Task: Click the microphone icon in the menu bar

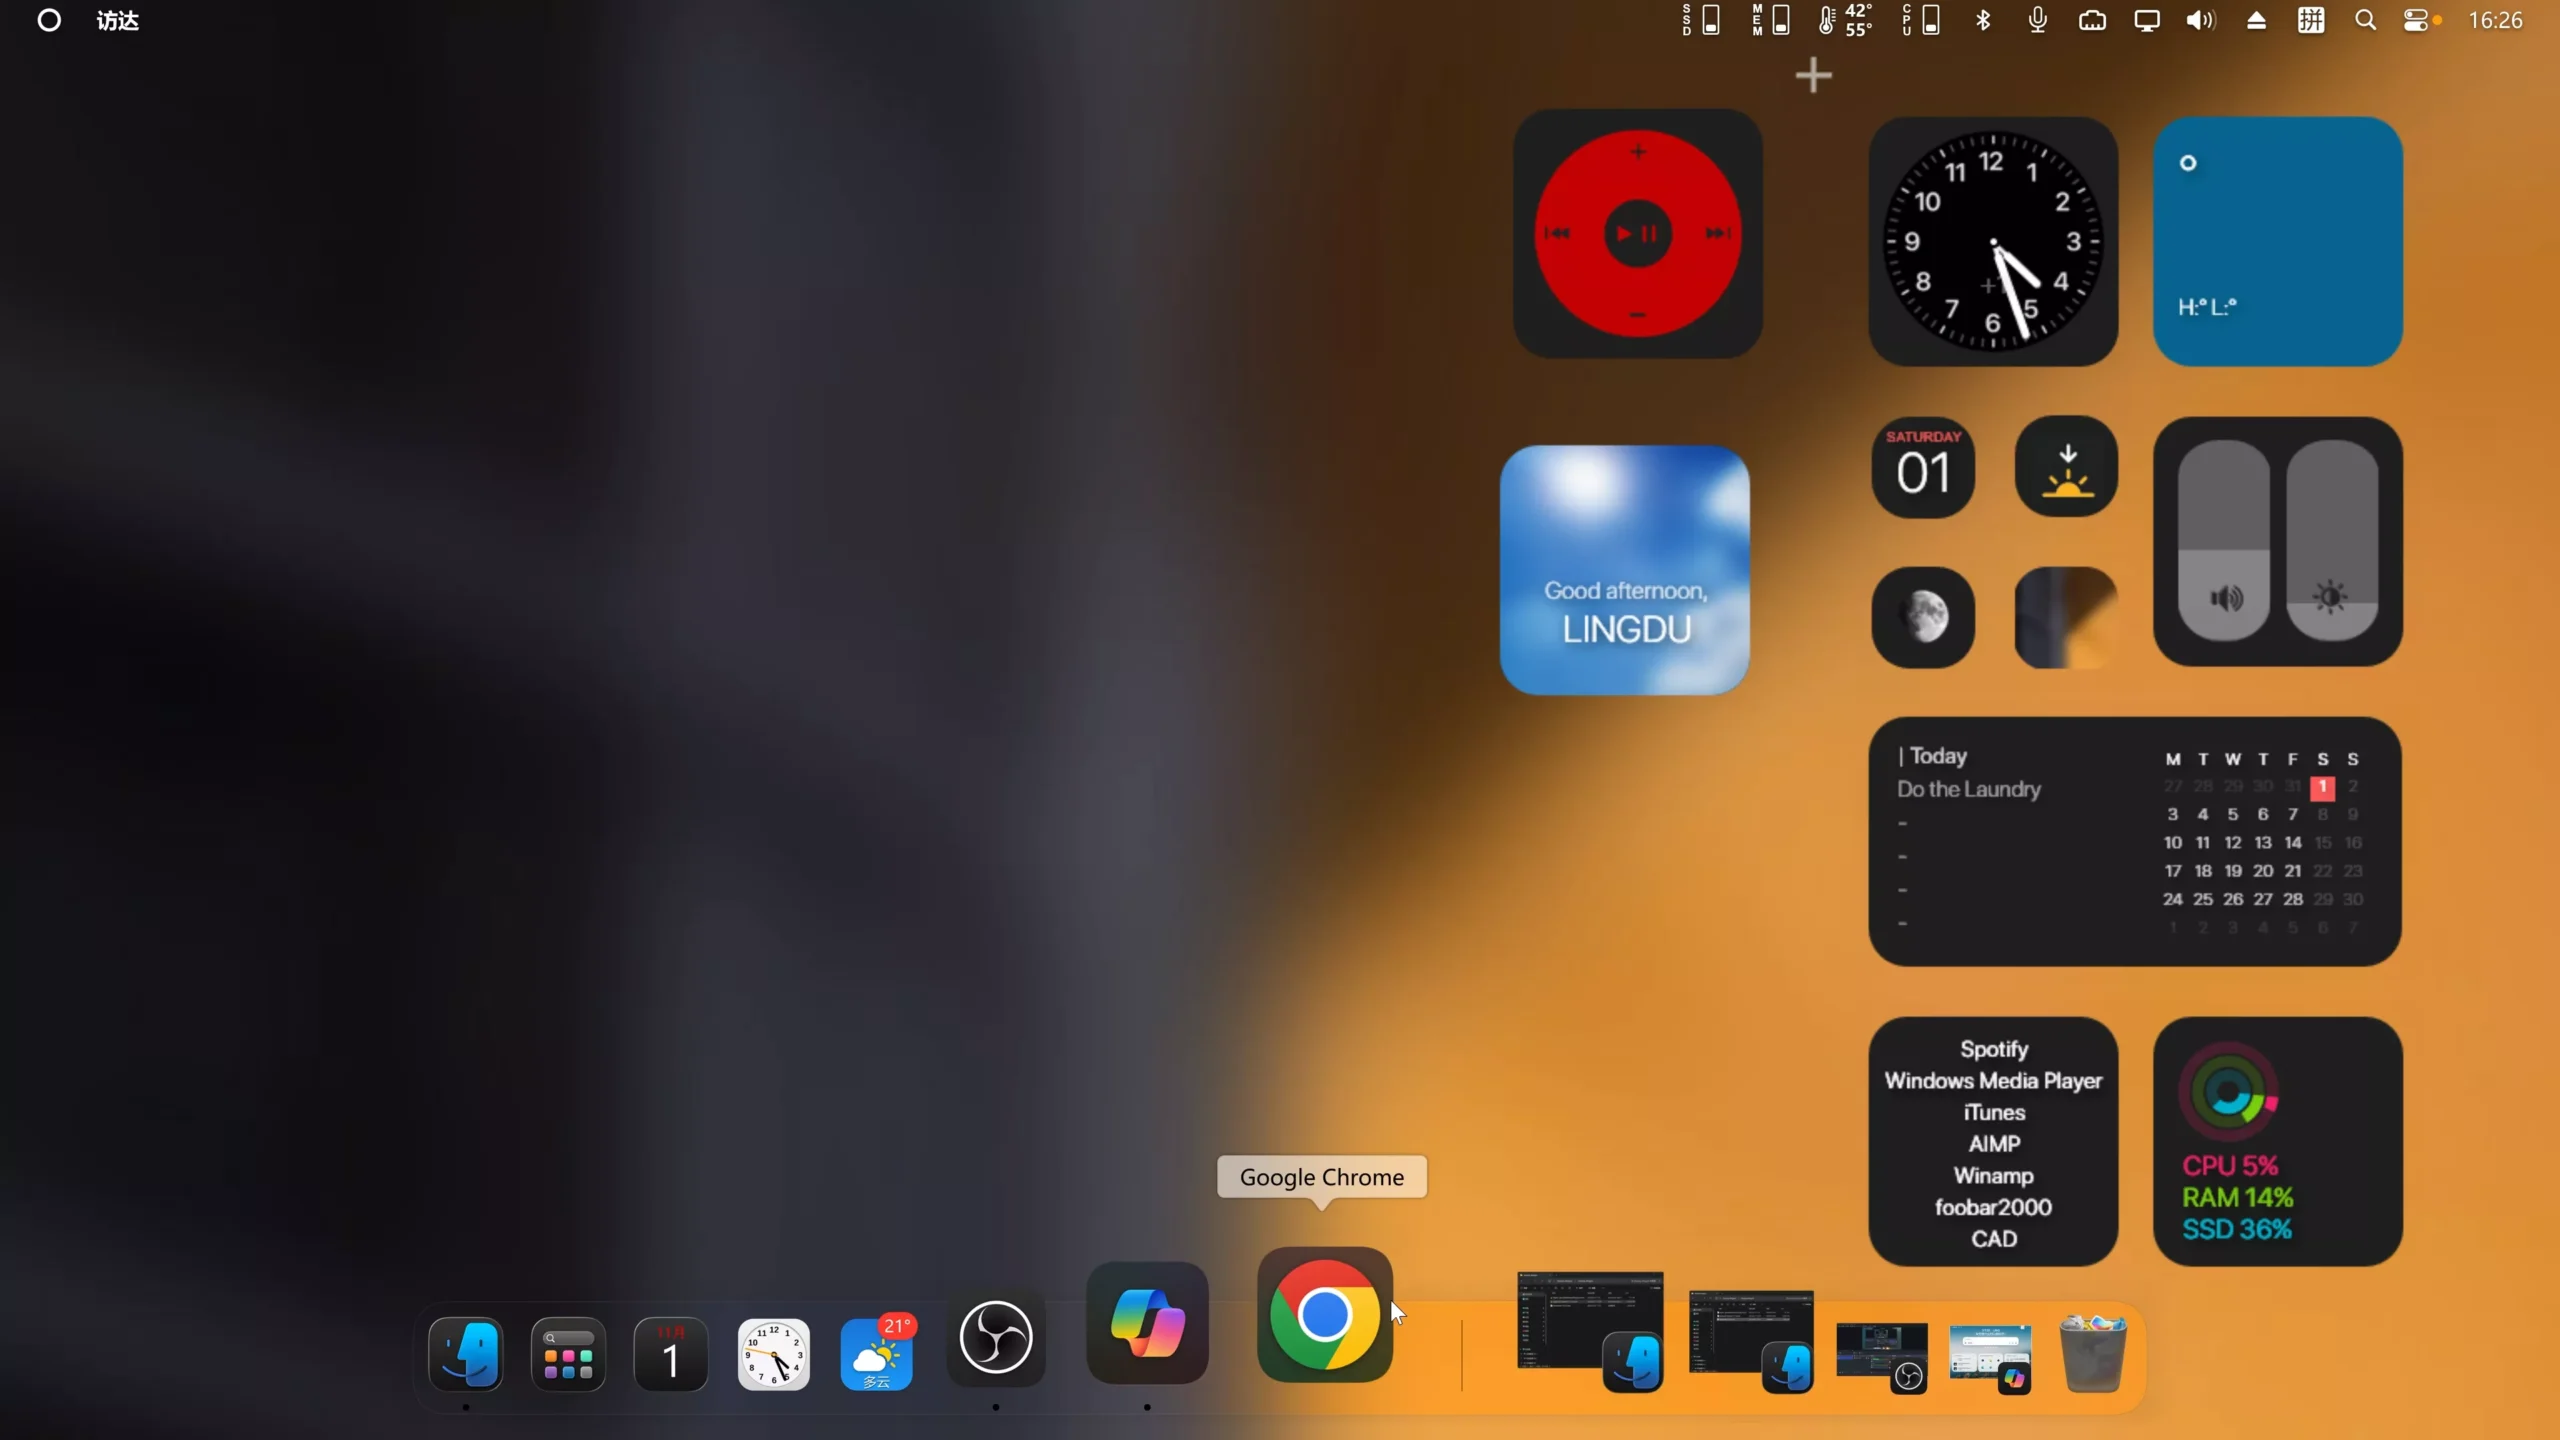Action: [x=2037, y=20]
